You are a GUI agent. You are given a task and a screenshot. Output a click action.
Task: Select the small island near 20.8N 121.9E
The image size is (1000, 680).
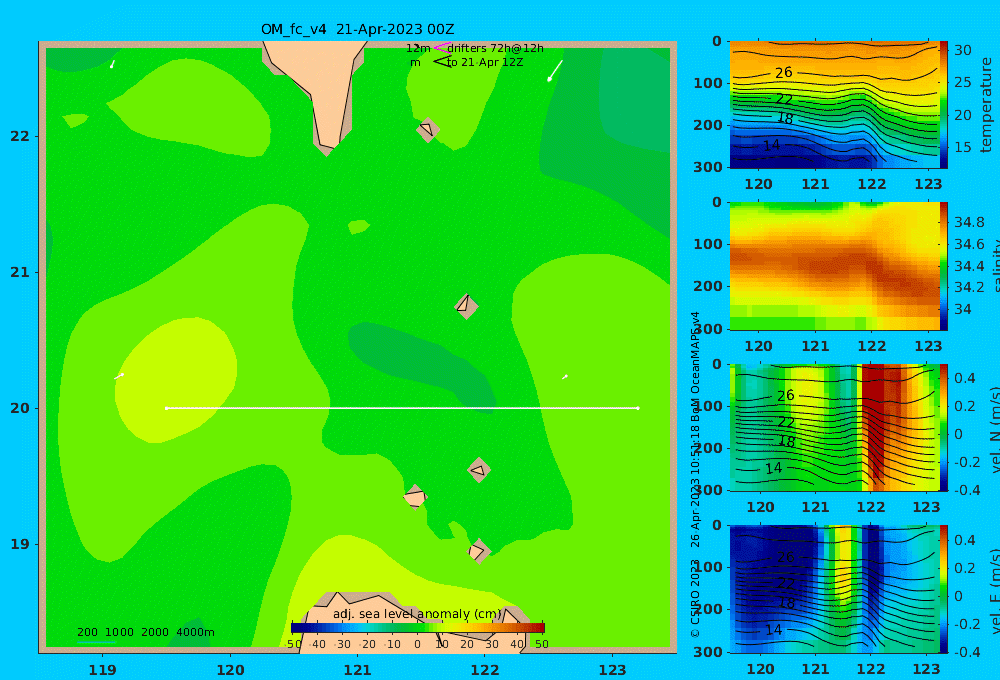tap(466, 306)
